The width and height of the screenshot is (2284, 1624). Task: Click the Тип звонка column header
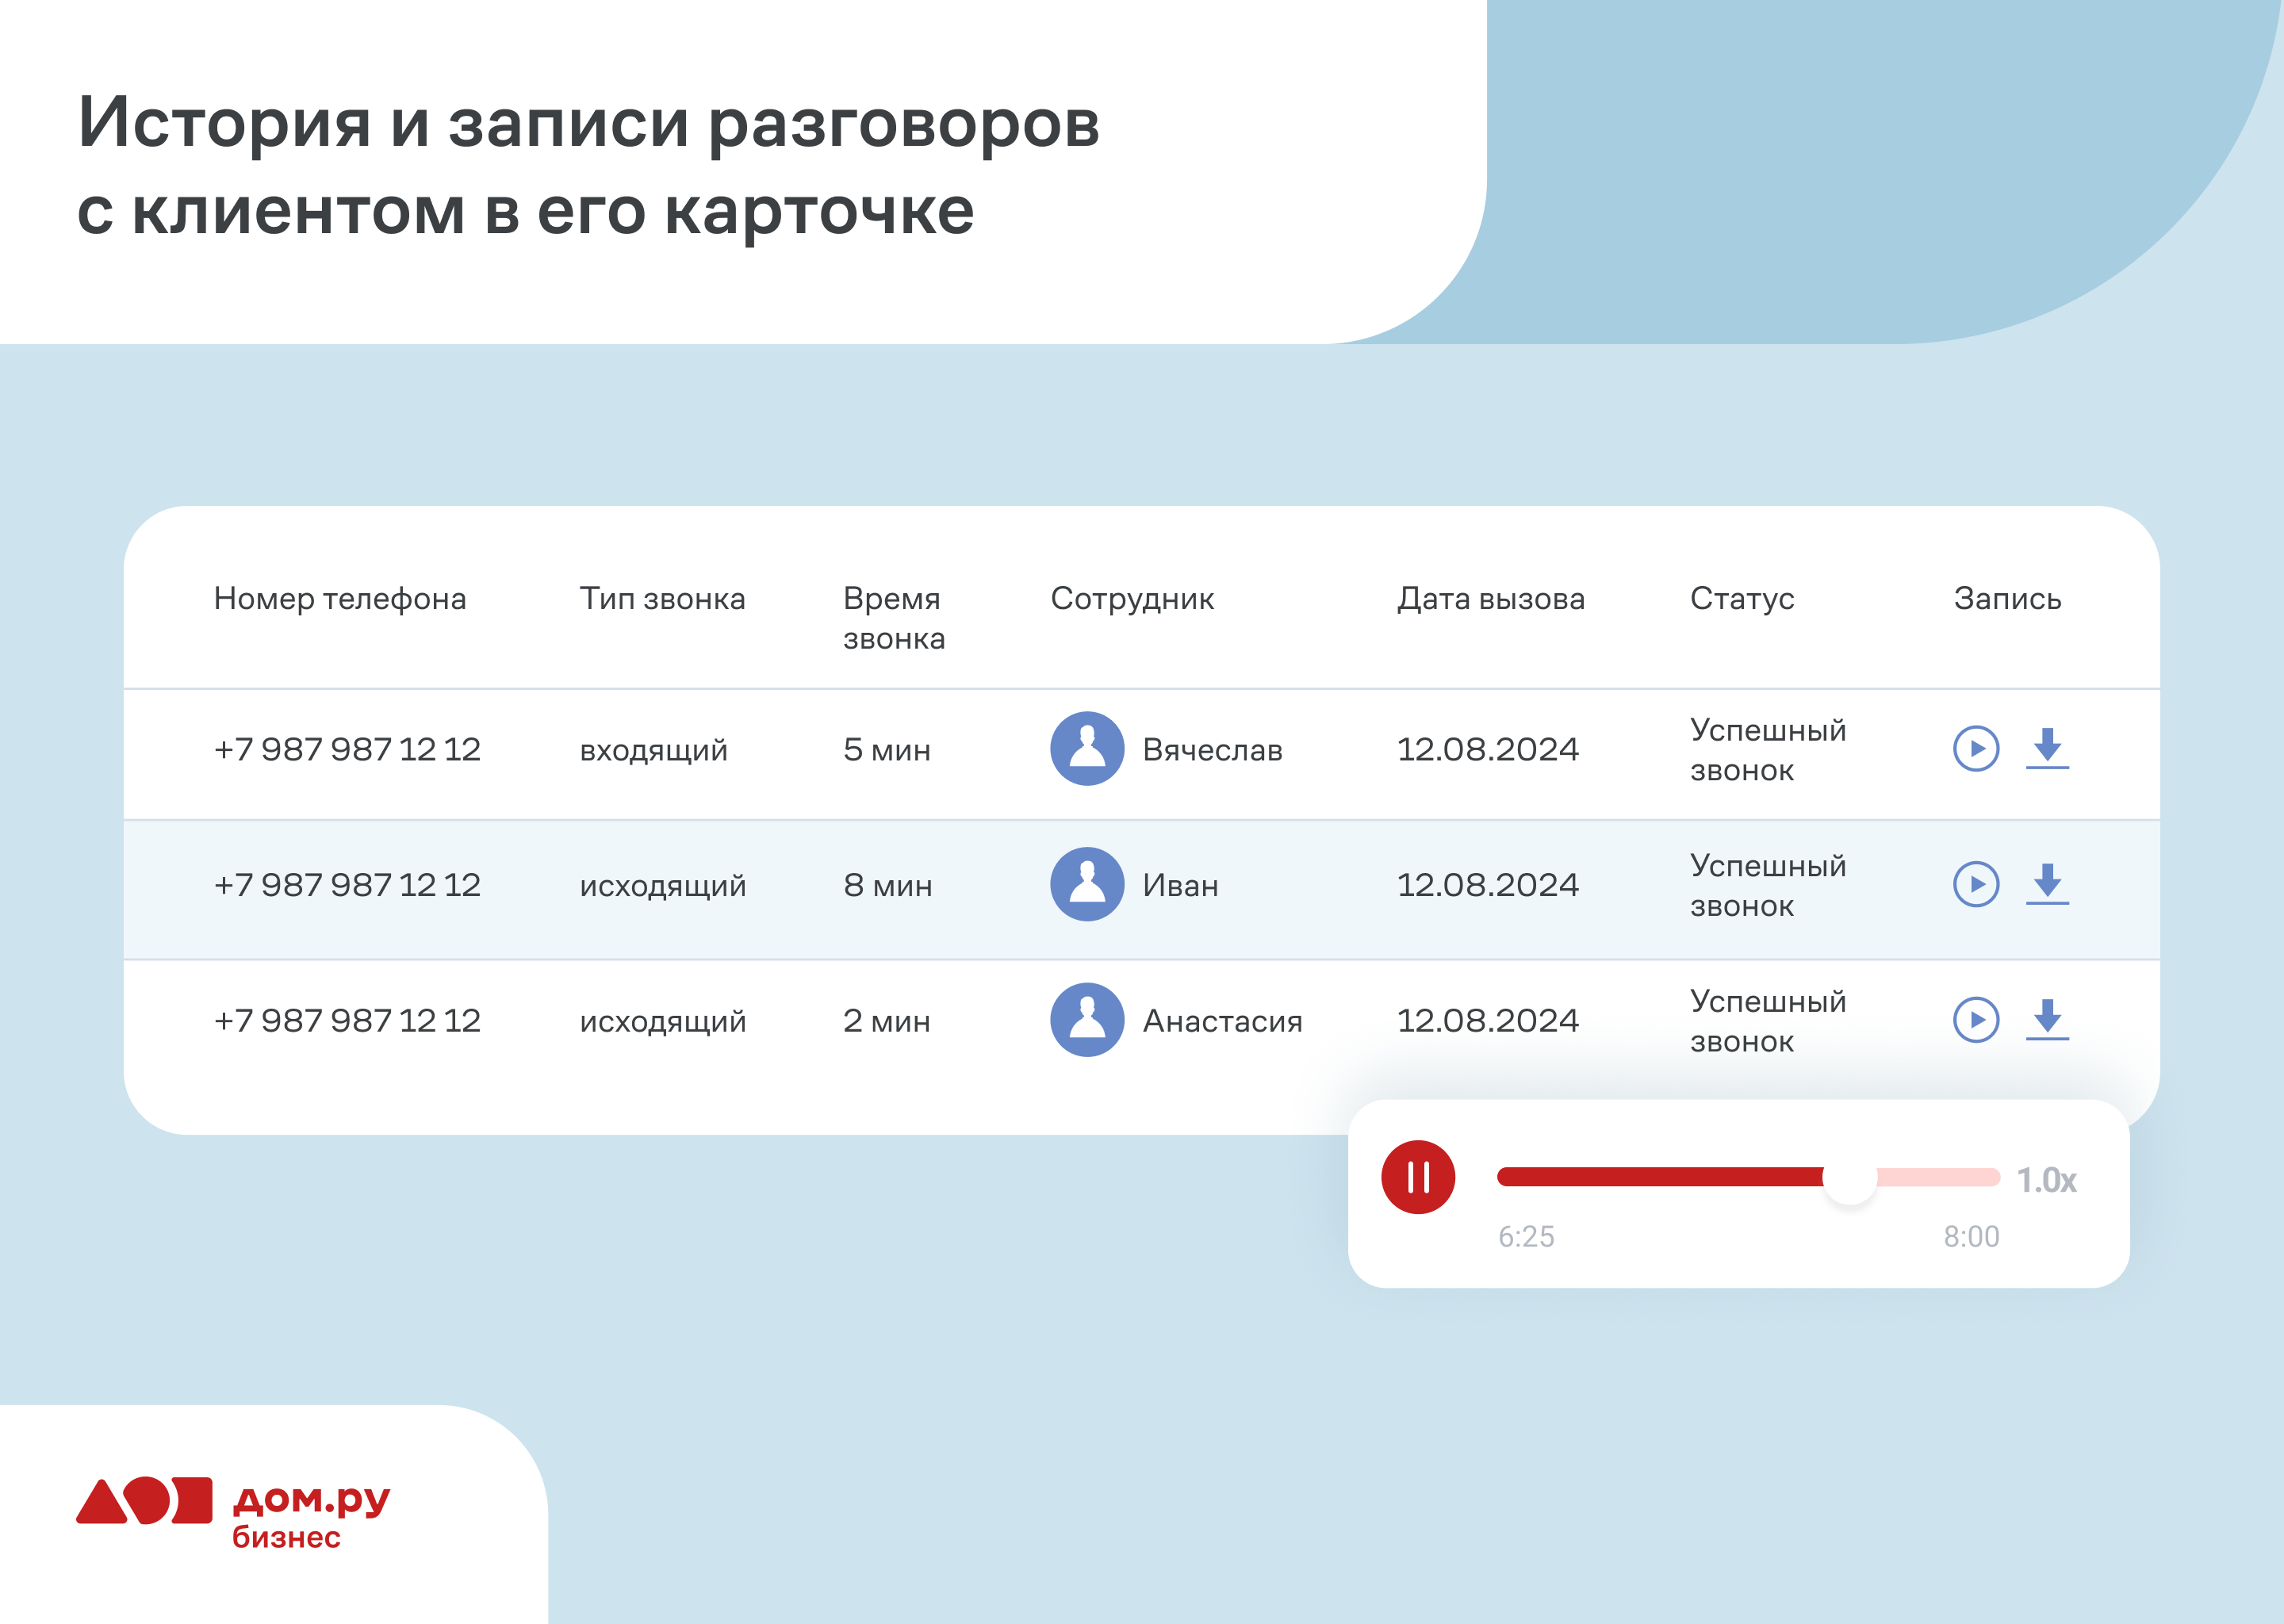pyautogui.click(x=662, y=598)
